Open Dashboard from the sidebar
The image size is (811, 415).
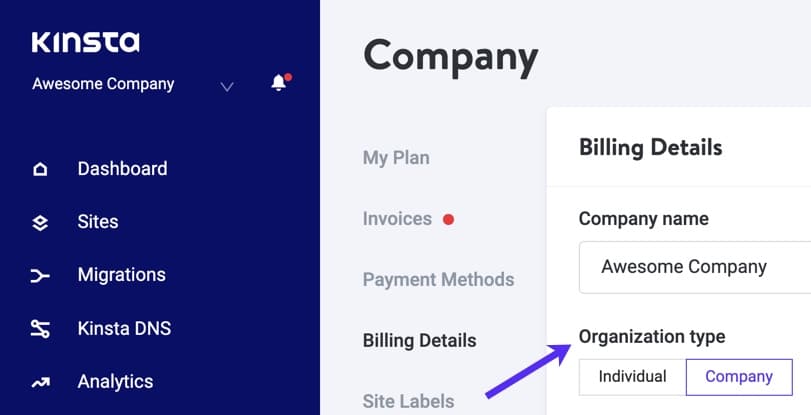click(123, 169)
